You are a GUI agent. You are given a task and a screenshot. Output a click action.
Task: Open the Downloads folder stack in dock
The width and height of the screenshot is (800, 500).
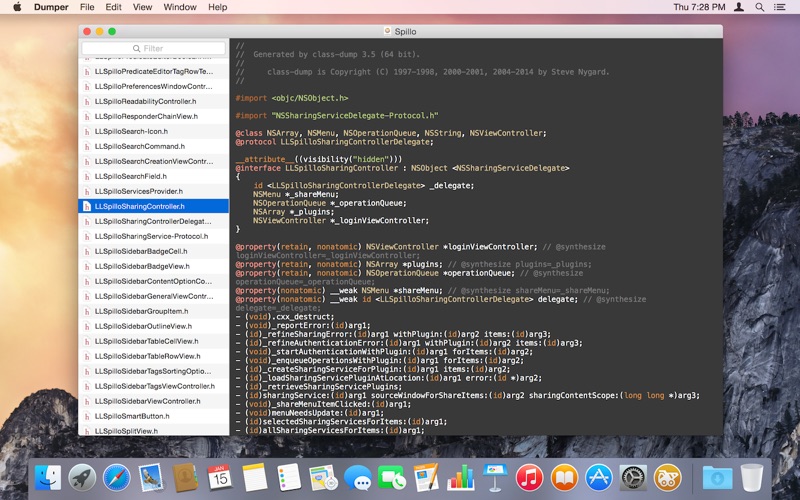(717, 477)
